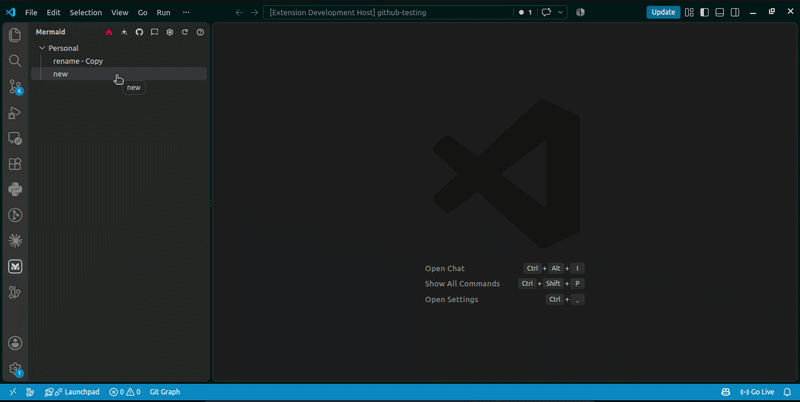Click the blue Update button
This screenshot has width=800, height=402.
(663, 12)
